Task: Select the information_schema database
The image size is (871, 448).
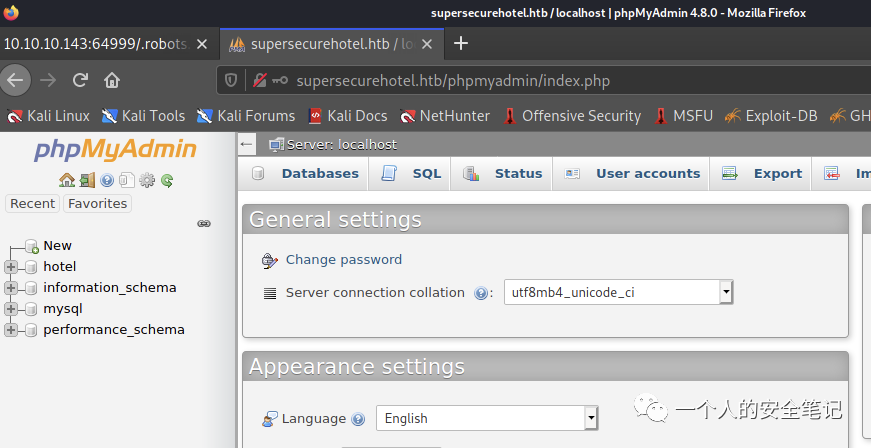Action: coord(109,288)
